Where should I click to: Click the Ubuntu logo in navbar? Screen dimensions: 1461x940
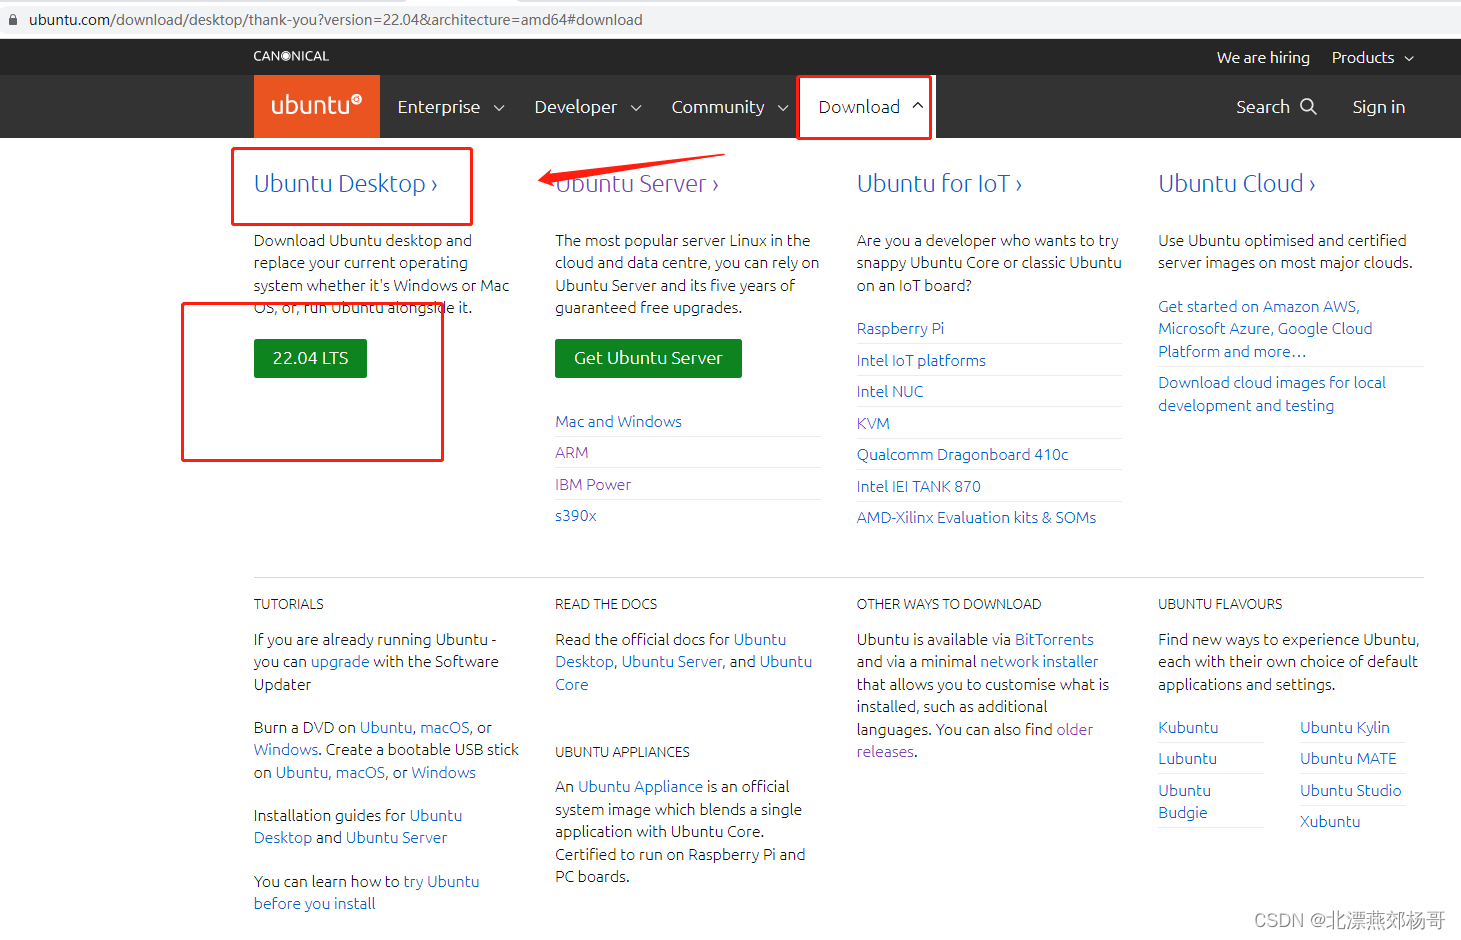coord(316,106)
